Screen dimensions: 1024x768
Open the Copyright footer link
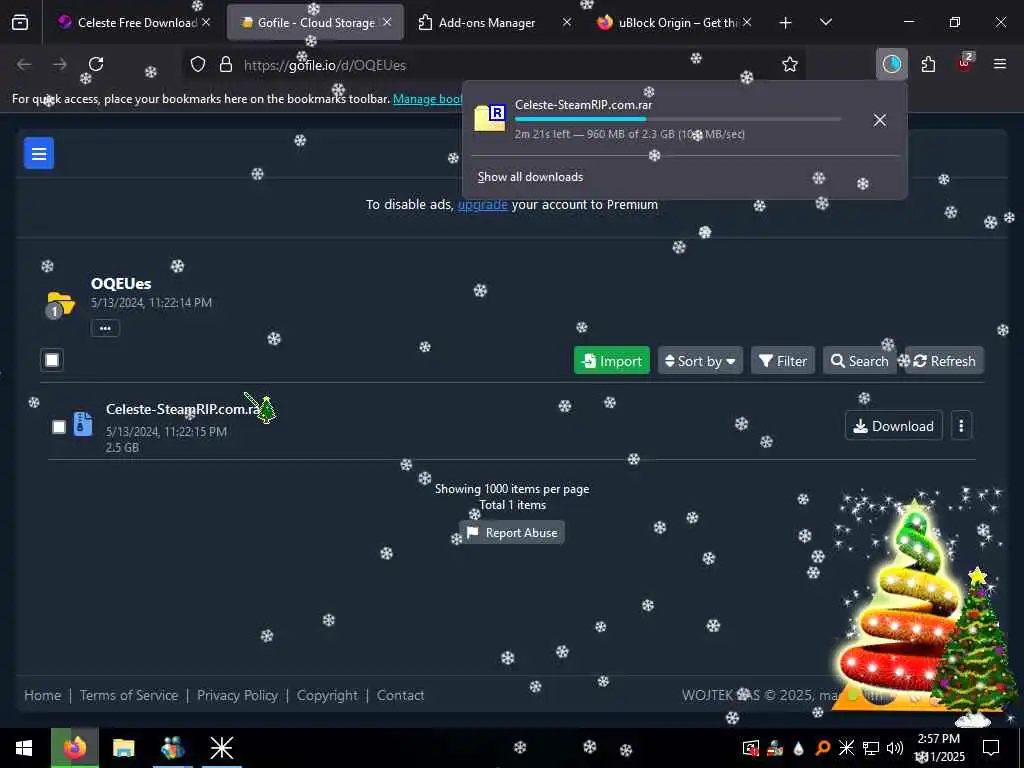click(327, 696)
